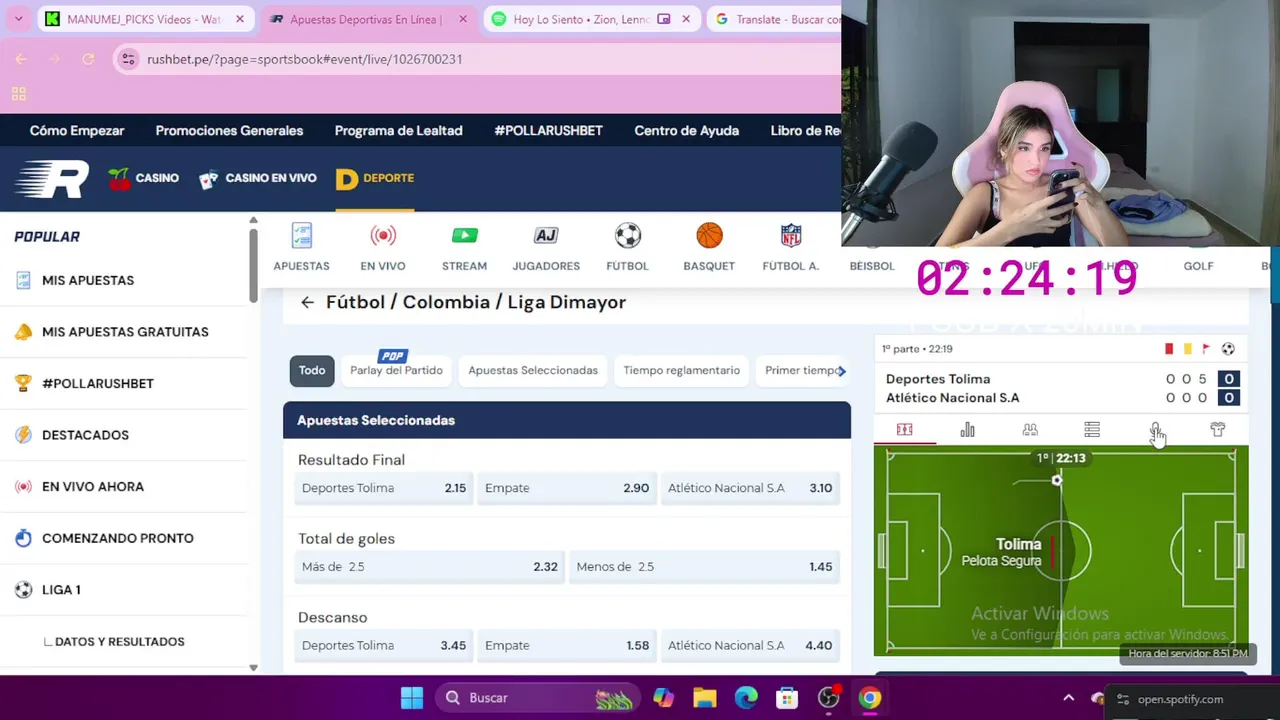The image size is (1280, 720).
Task: Click the browser address bar URL
Action: 304,59
